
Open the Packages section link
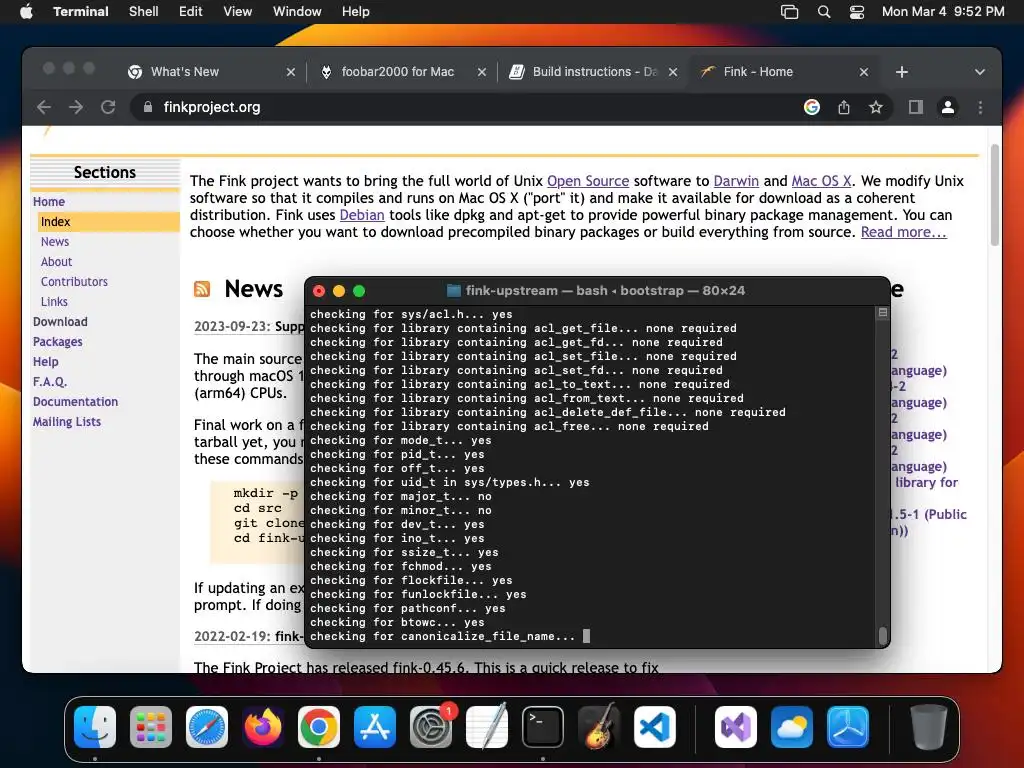(57, 342)
